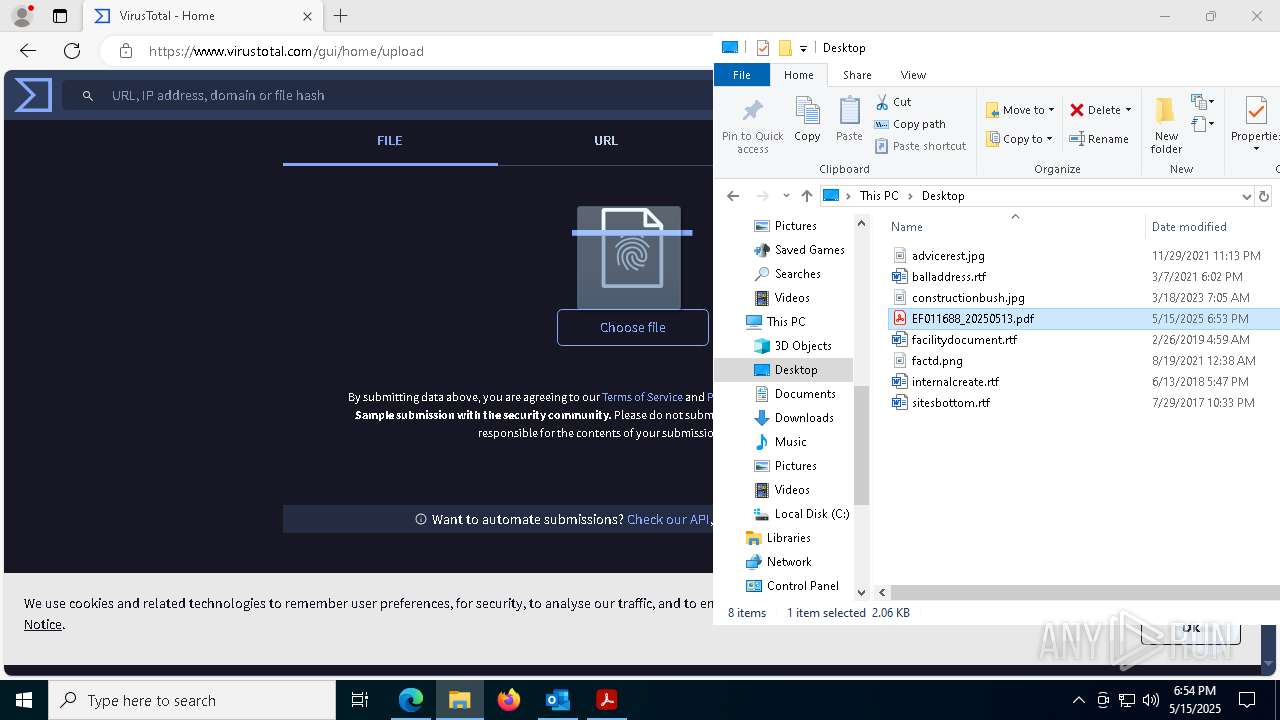View site information lock icon
This screenshot has width=1280, height=720.
pyautogui.click(x=125, y=51)
